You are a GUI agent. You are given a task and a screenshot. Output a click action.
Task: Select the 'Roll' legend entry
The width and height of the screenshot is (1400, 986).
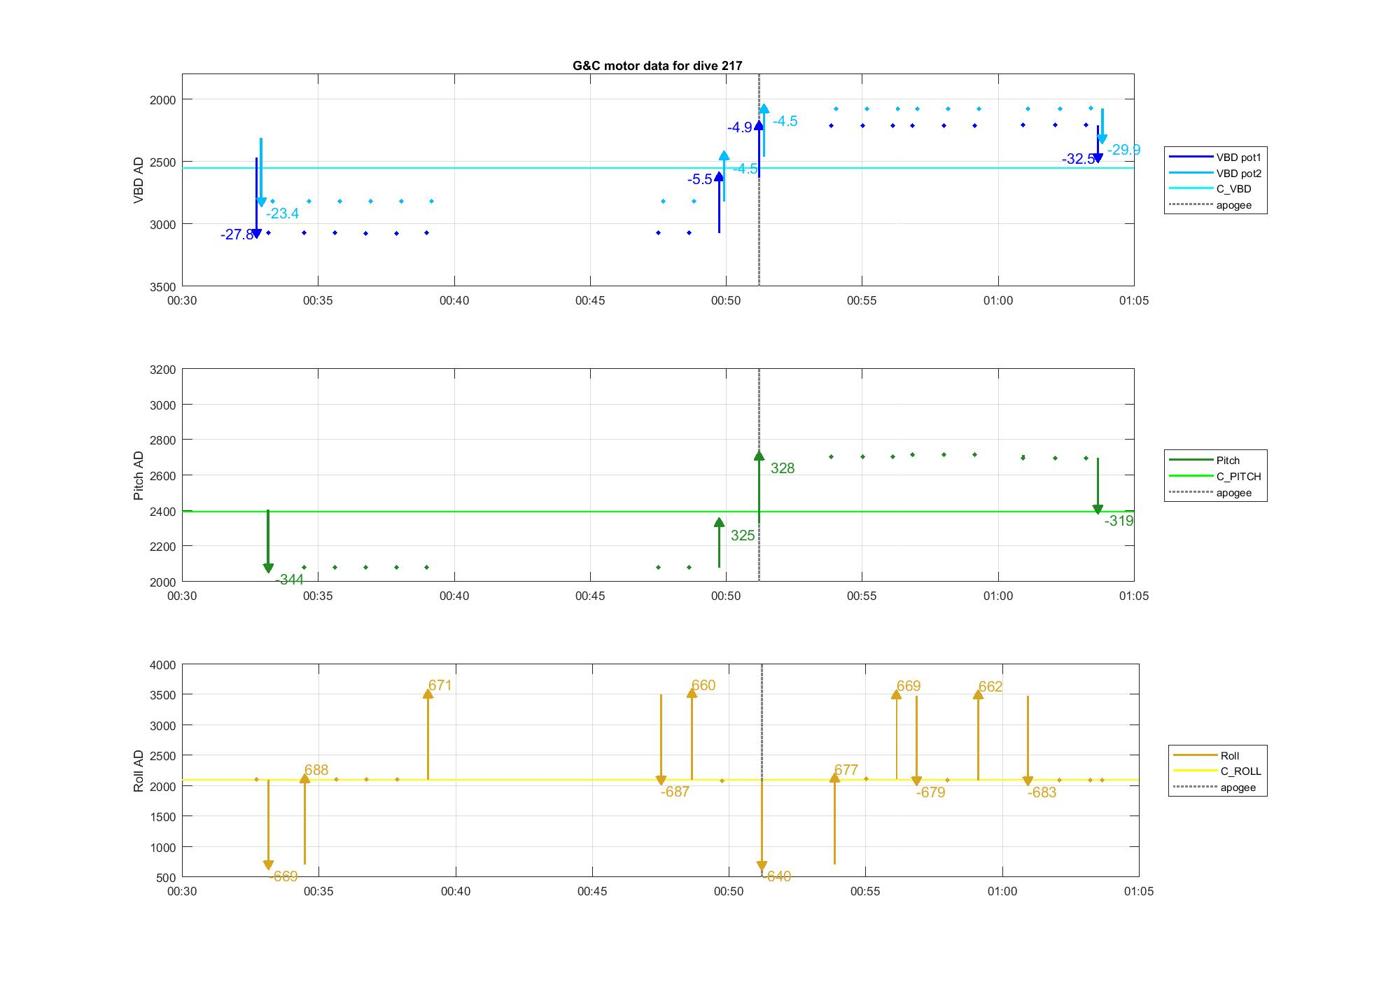(1207, 756)
